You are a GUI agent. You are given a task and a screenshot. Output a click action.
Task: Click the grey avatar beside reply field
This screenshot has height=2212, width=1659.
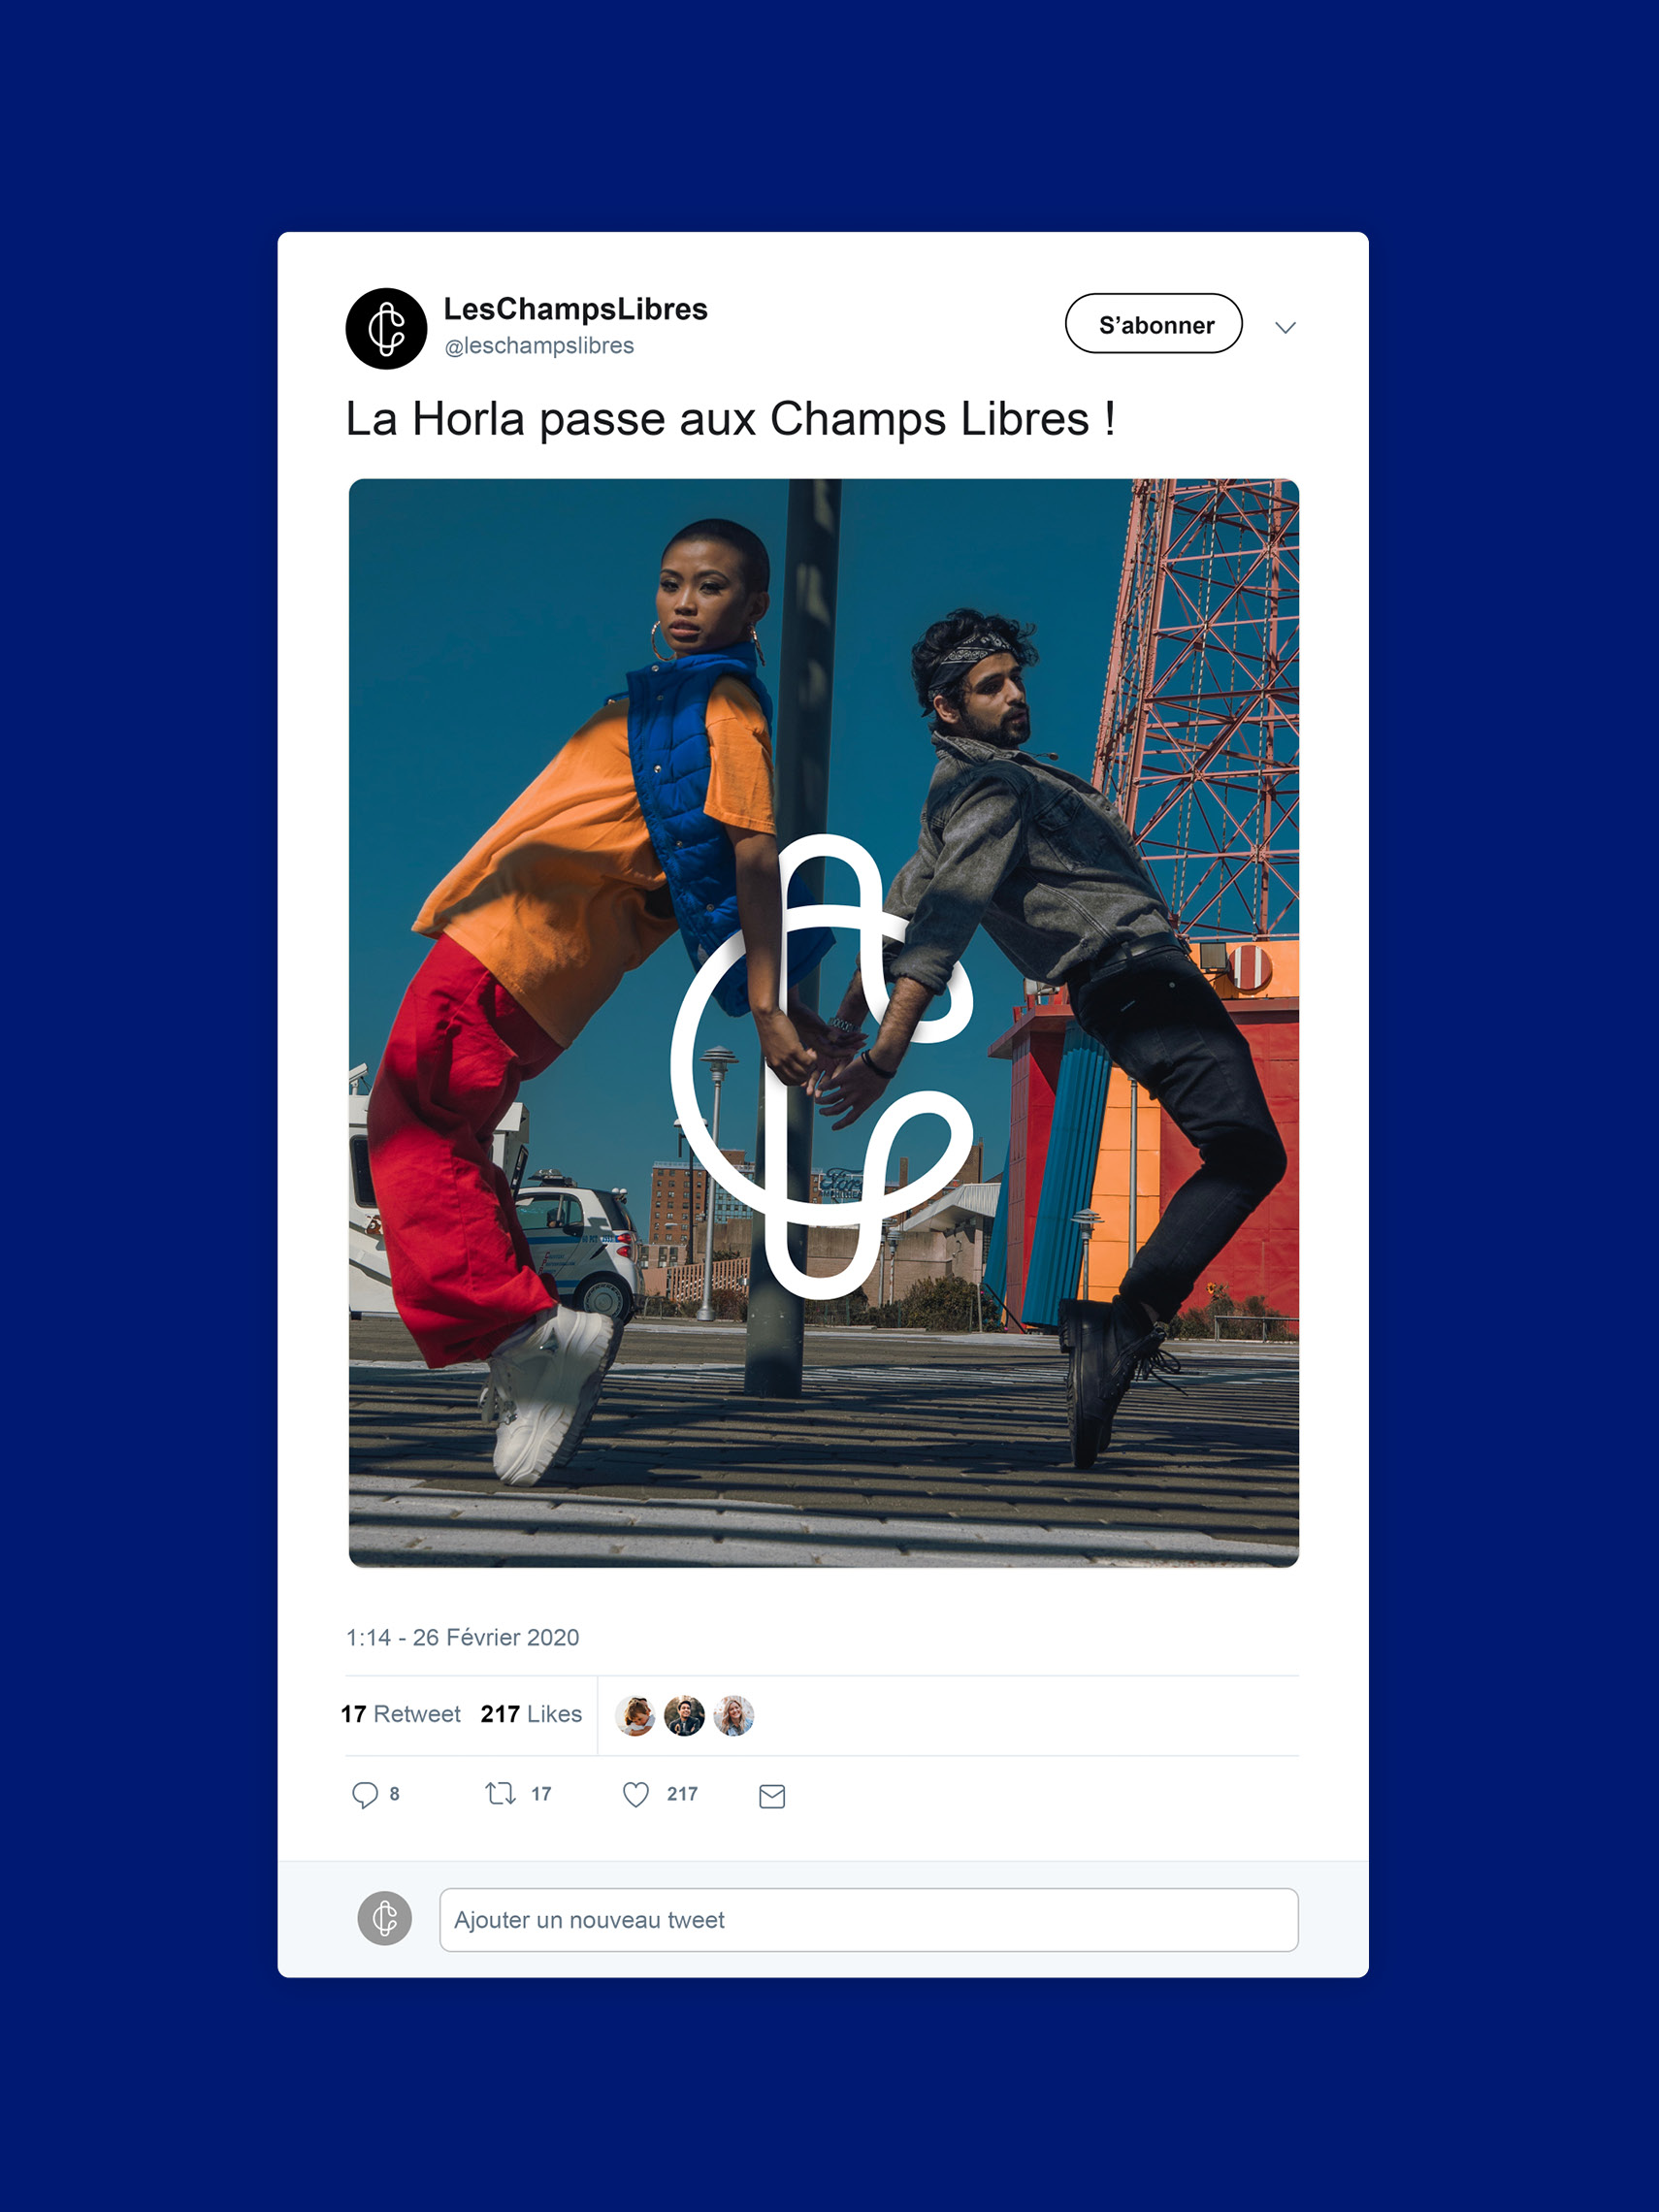(x=385, y=1919)
